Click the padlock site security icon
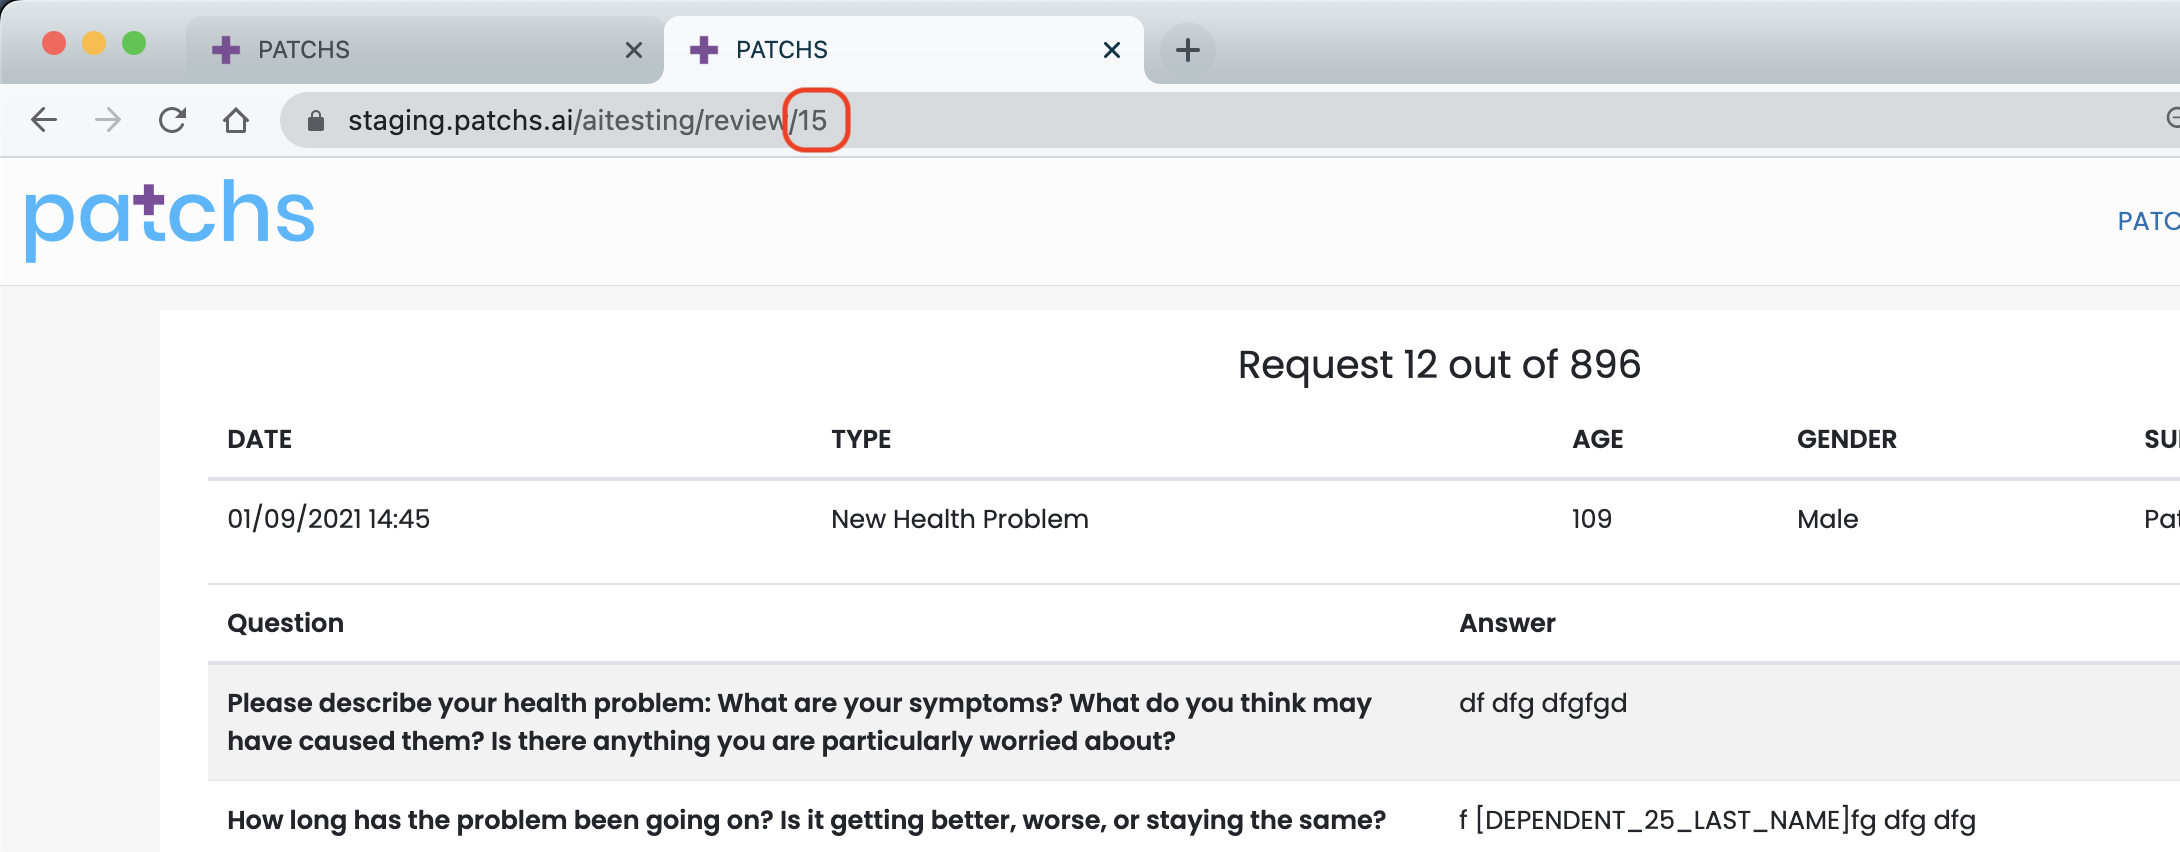Image resolution: width=2180 pixels, height=852 pixels. [316, 121]
